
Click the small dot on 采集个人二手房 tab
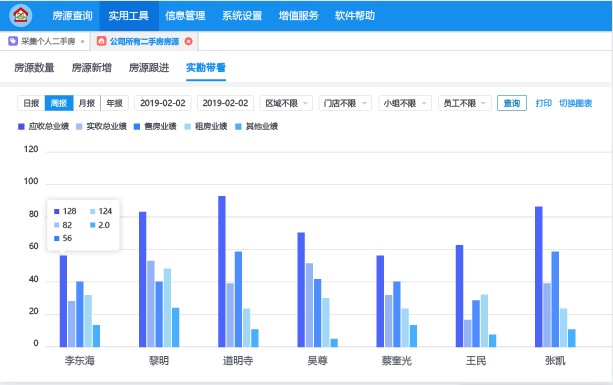click(82, 41)
